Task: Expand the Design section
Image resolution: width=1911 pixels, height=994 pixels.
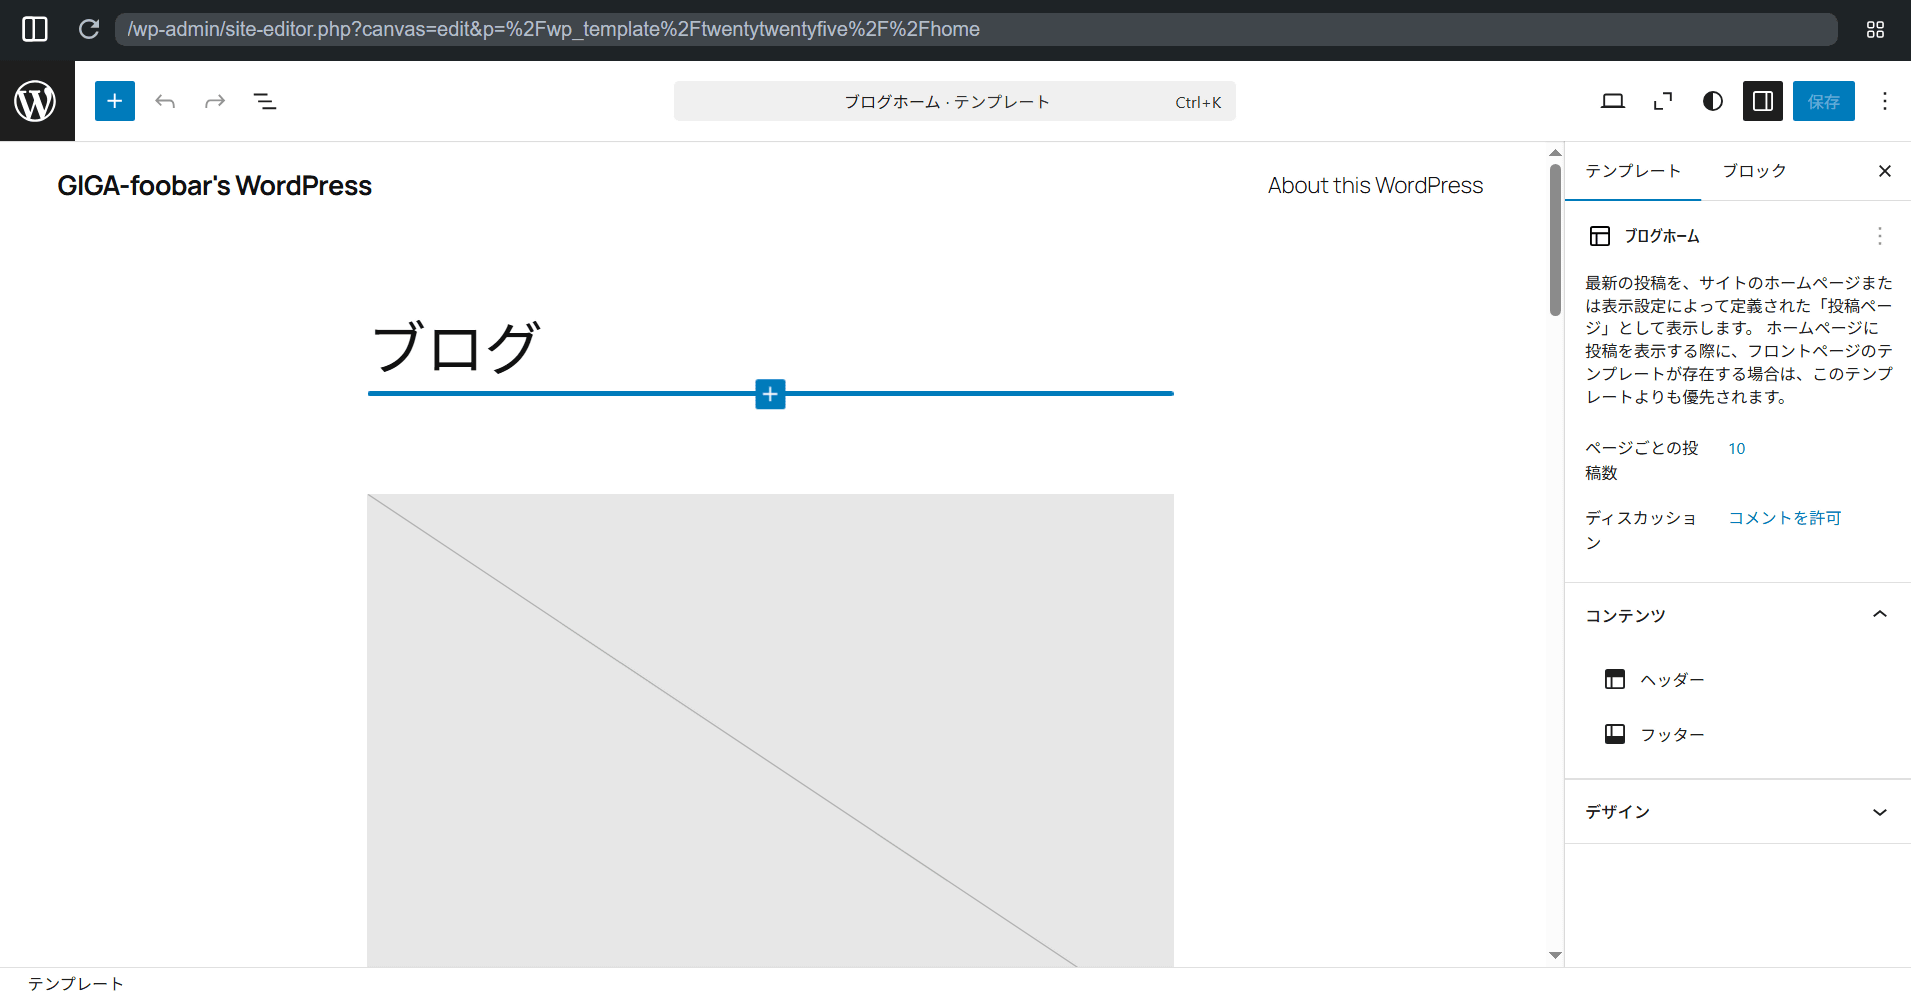Action: tap(1879, 812)
